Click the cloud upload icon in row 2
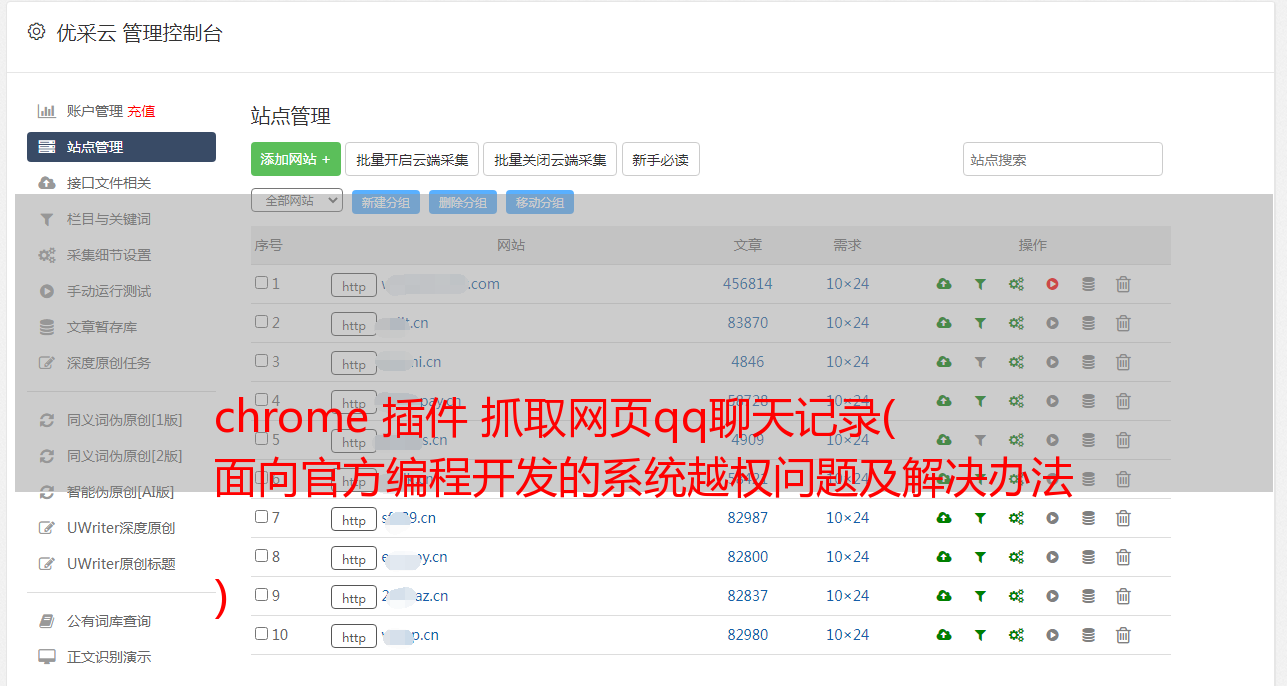This screenshot has width=1287, height=686. tap(944, 323)
